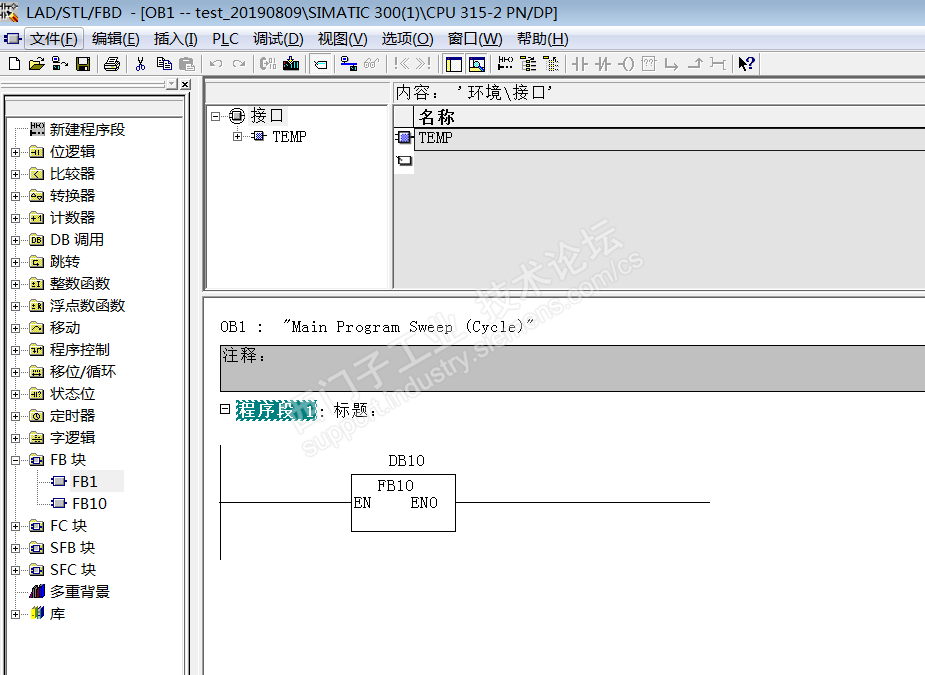Expand the 转换器 folder
The height and width of the screenshot is (675, 925).
[15, 196]
